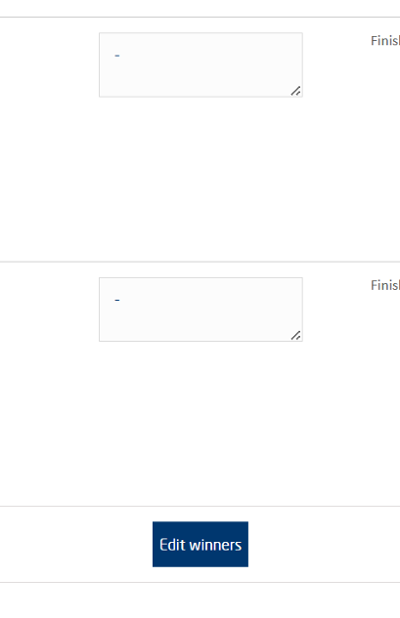Screen dimensions: 400x618
Task: Select the truncated Finish label in lower row
Action: (385, 285)
